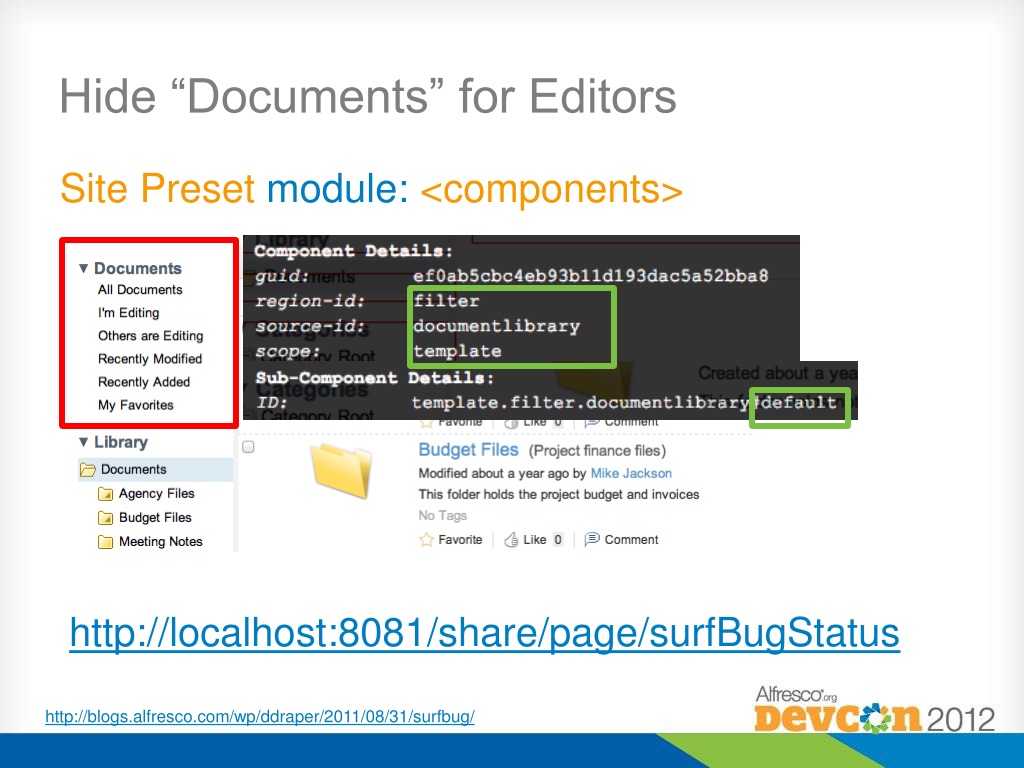
Task: Select the All Documents filter
Action: pyautogui.click(x=140, y=289)
